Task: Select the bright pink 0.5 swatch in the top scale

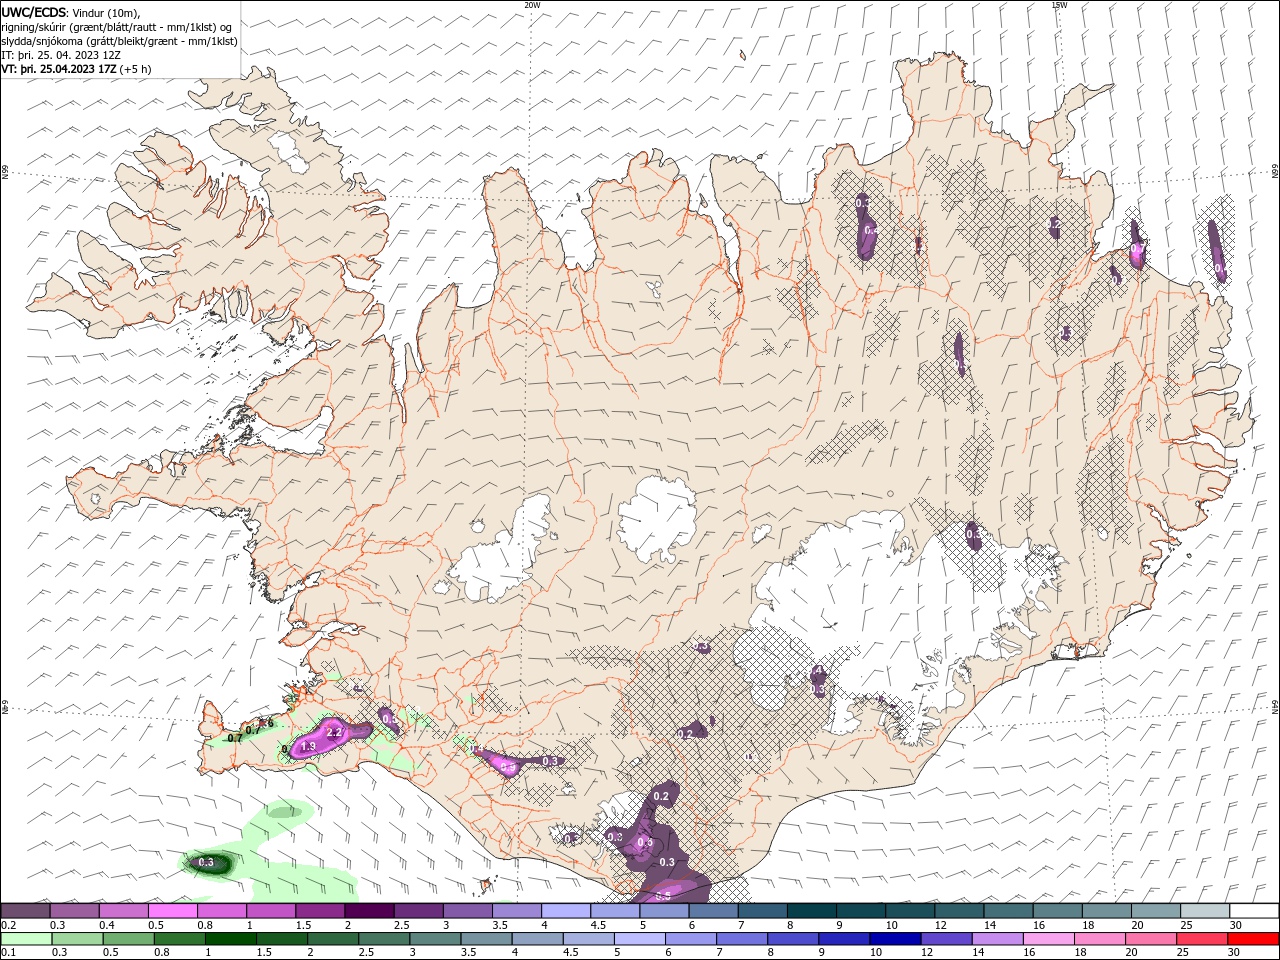Action: (x=172, y=910)
